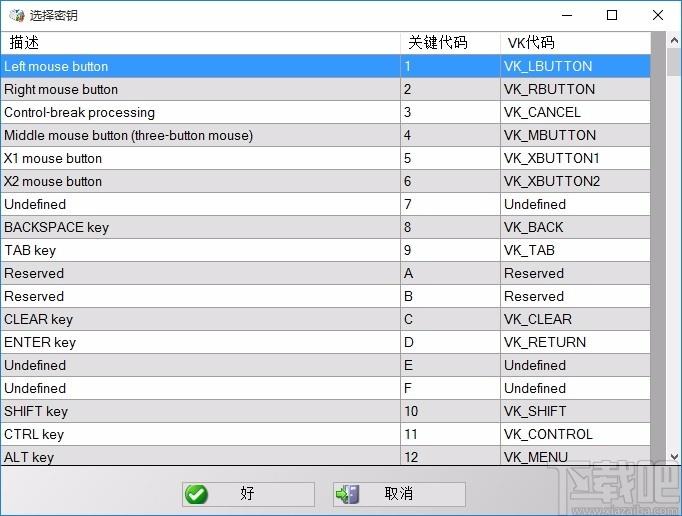Select the ENTER key row
This screenshot has height=516, width=682.
[326, 342]
